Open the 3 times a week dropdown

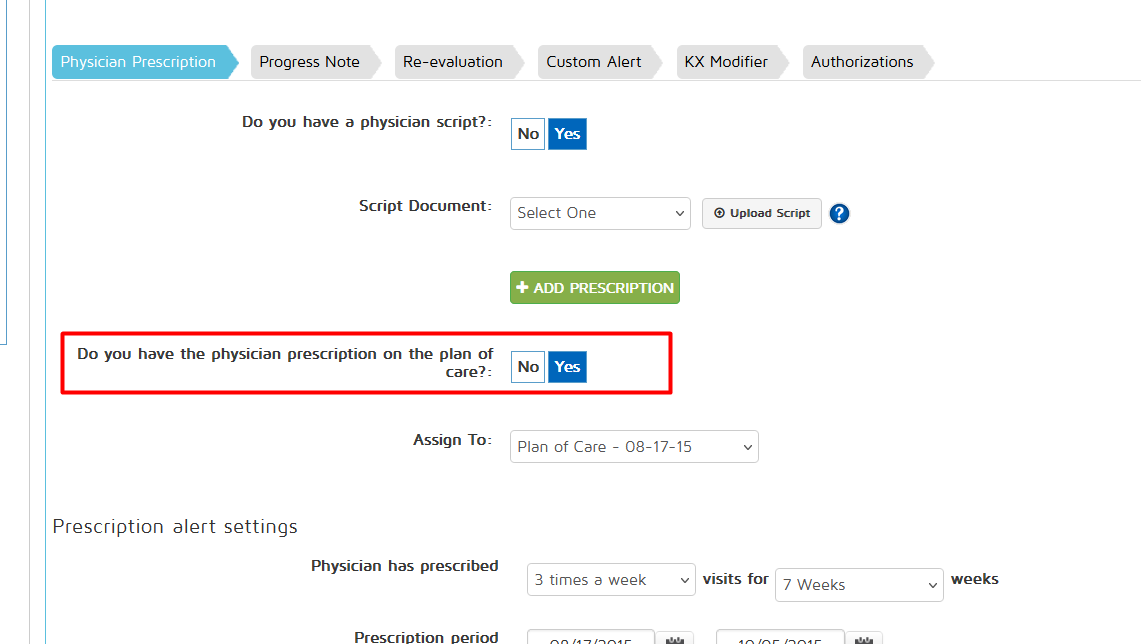610,580
